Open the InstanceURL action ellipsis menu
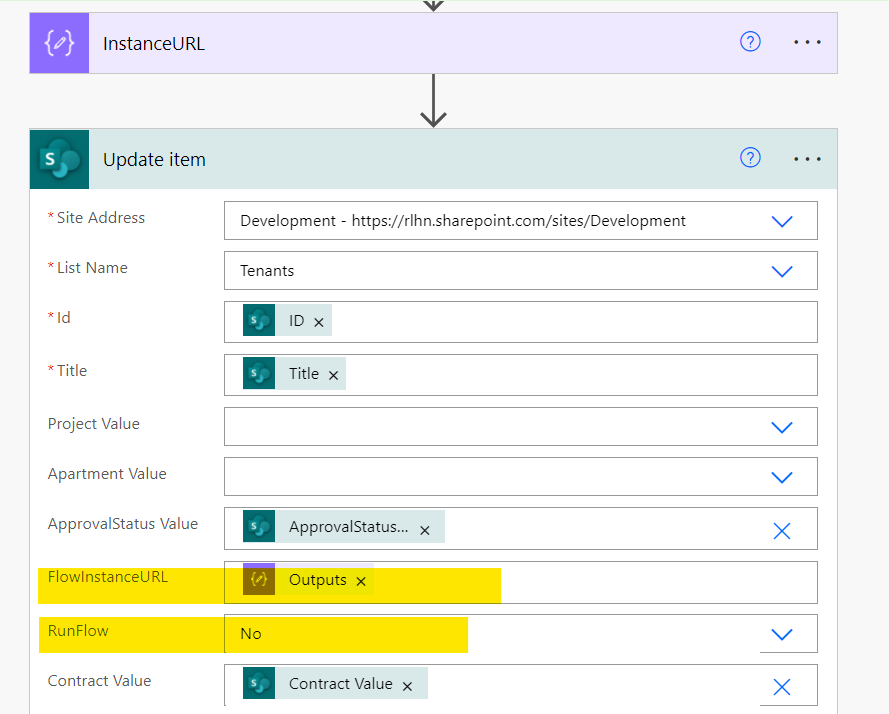889x714 pixels. click(x=807, y=43)
